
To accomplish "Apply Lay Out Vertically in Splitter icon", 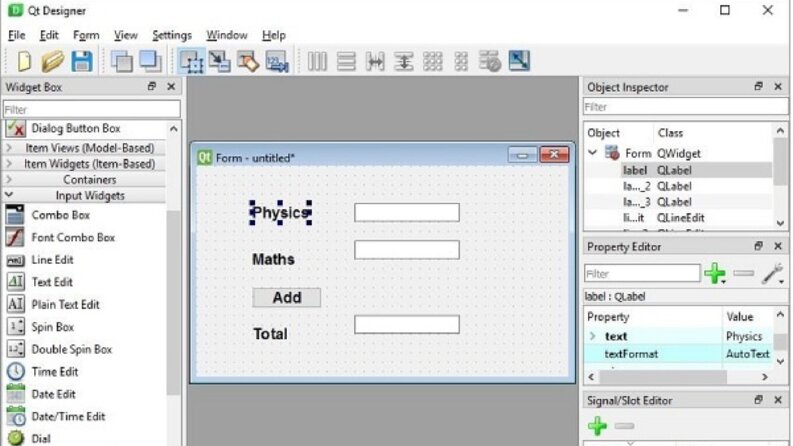I will coord(404,61).
